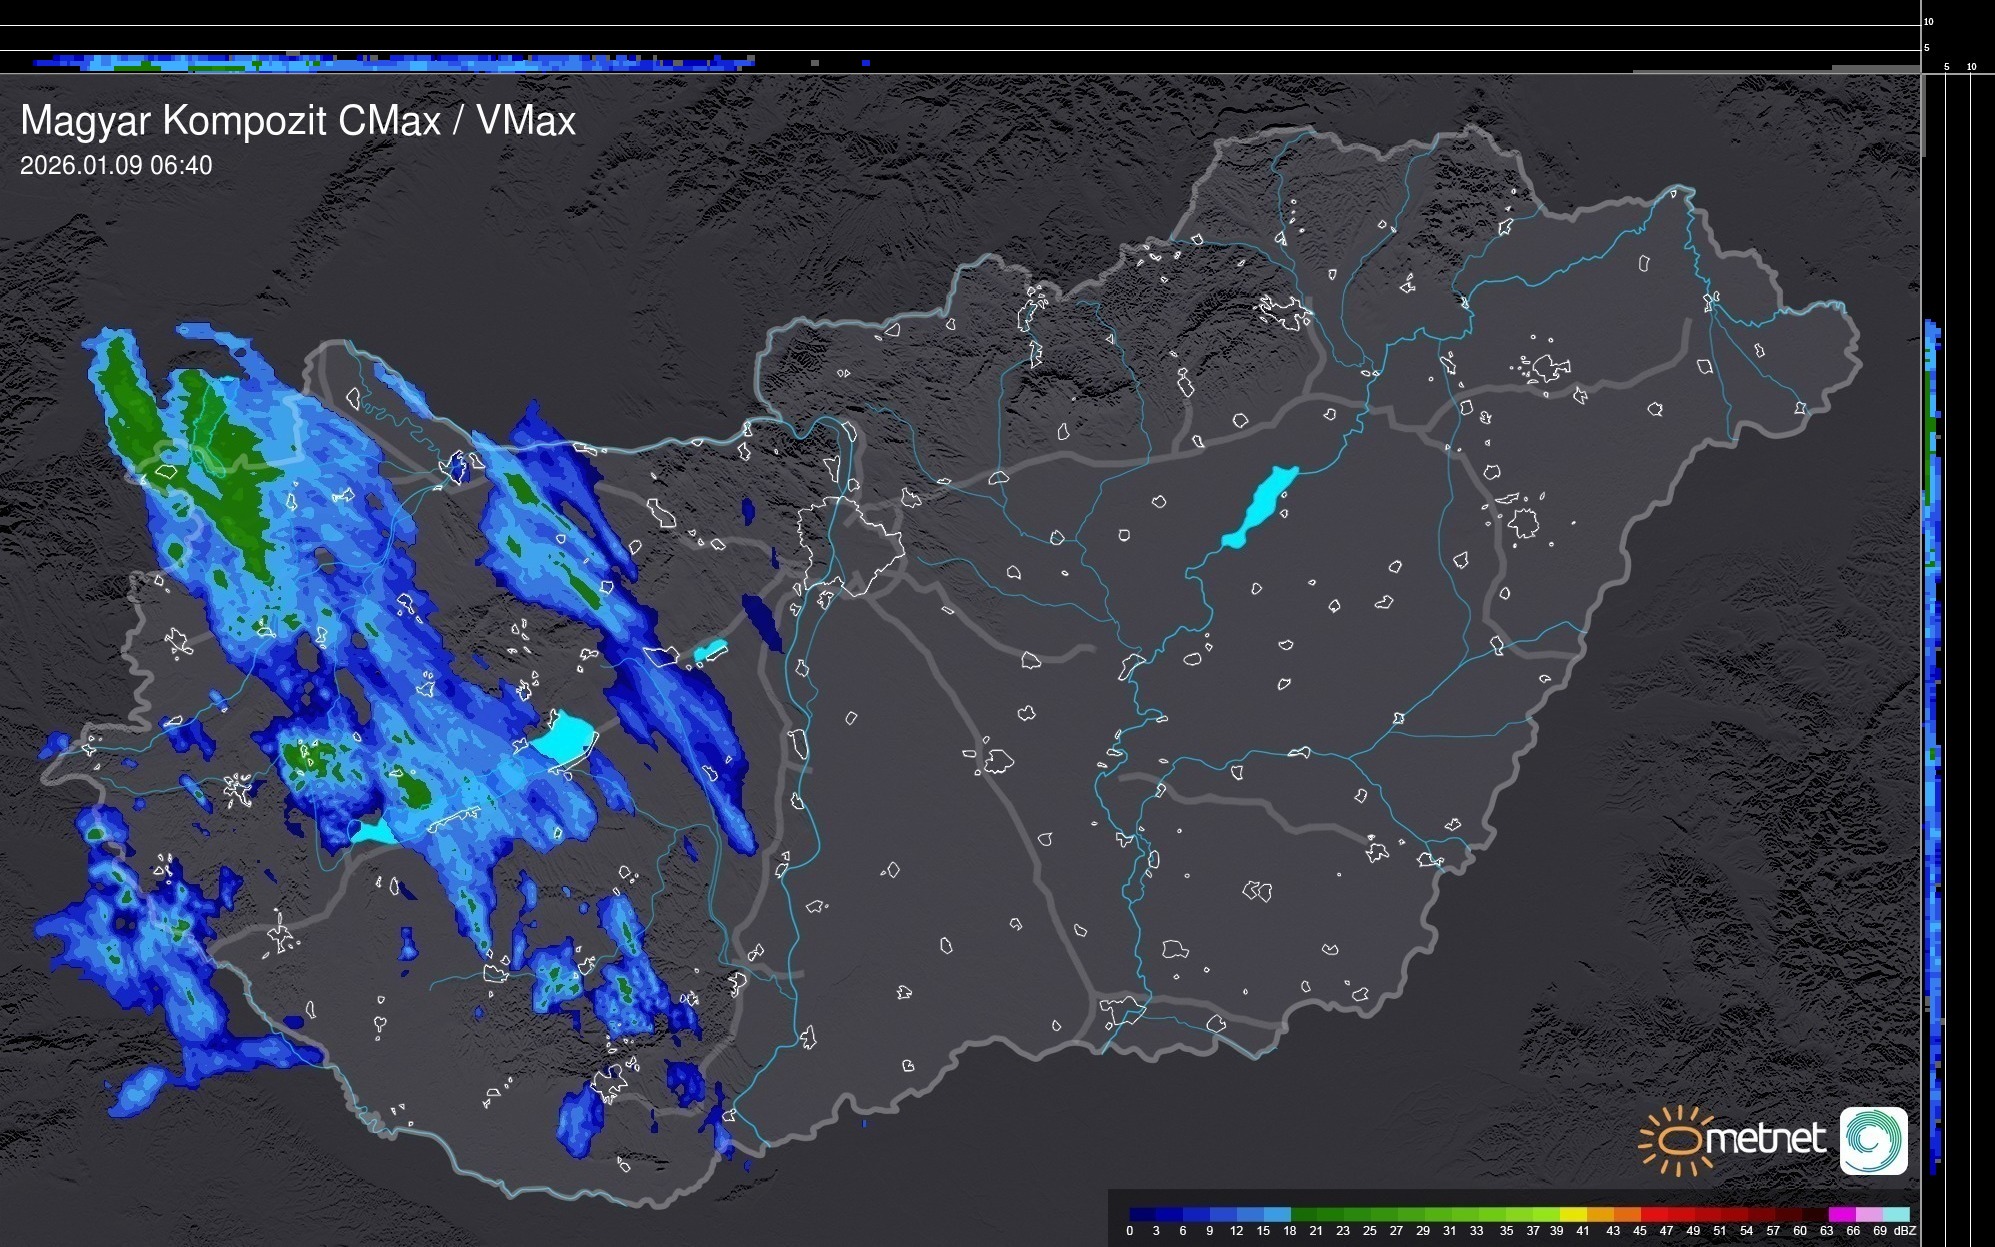Screen dimensions: 1995x1247
Task: Click the dBZ unit label in legend
Action: (x=1905, y=1231)
